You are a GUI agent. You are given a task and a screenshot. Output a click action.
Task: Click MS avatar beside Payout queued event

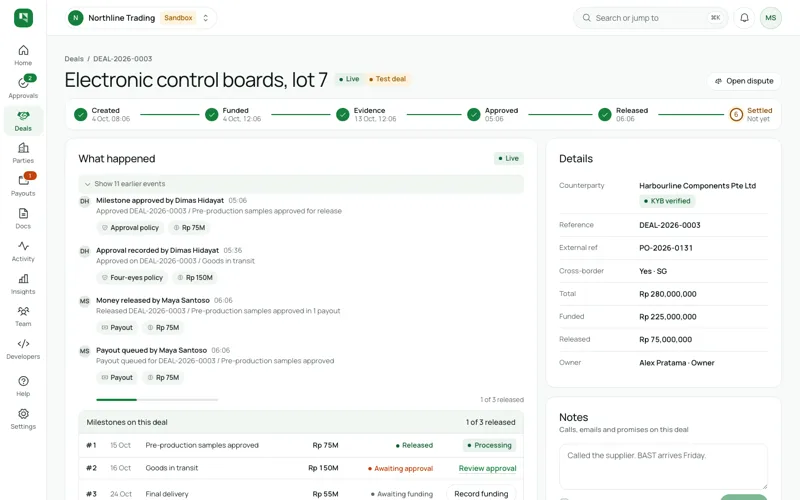84,351
